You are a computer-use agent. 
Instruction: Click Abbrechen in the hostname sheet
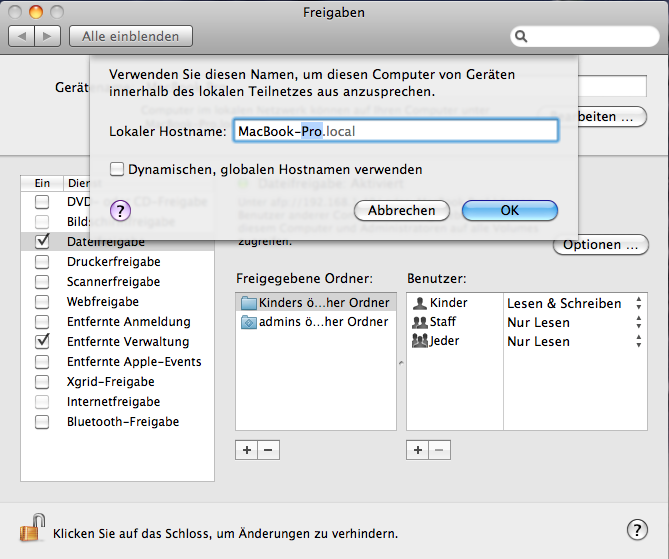(x=401, y=211)
